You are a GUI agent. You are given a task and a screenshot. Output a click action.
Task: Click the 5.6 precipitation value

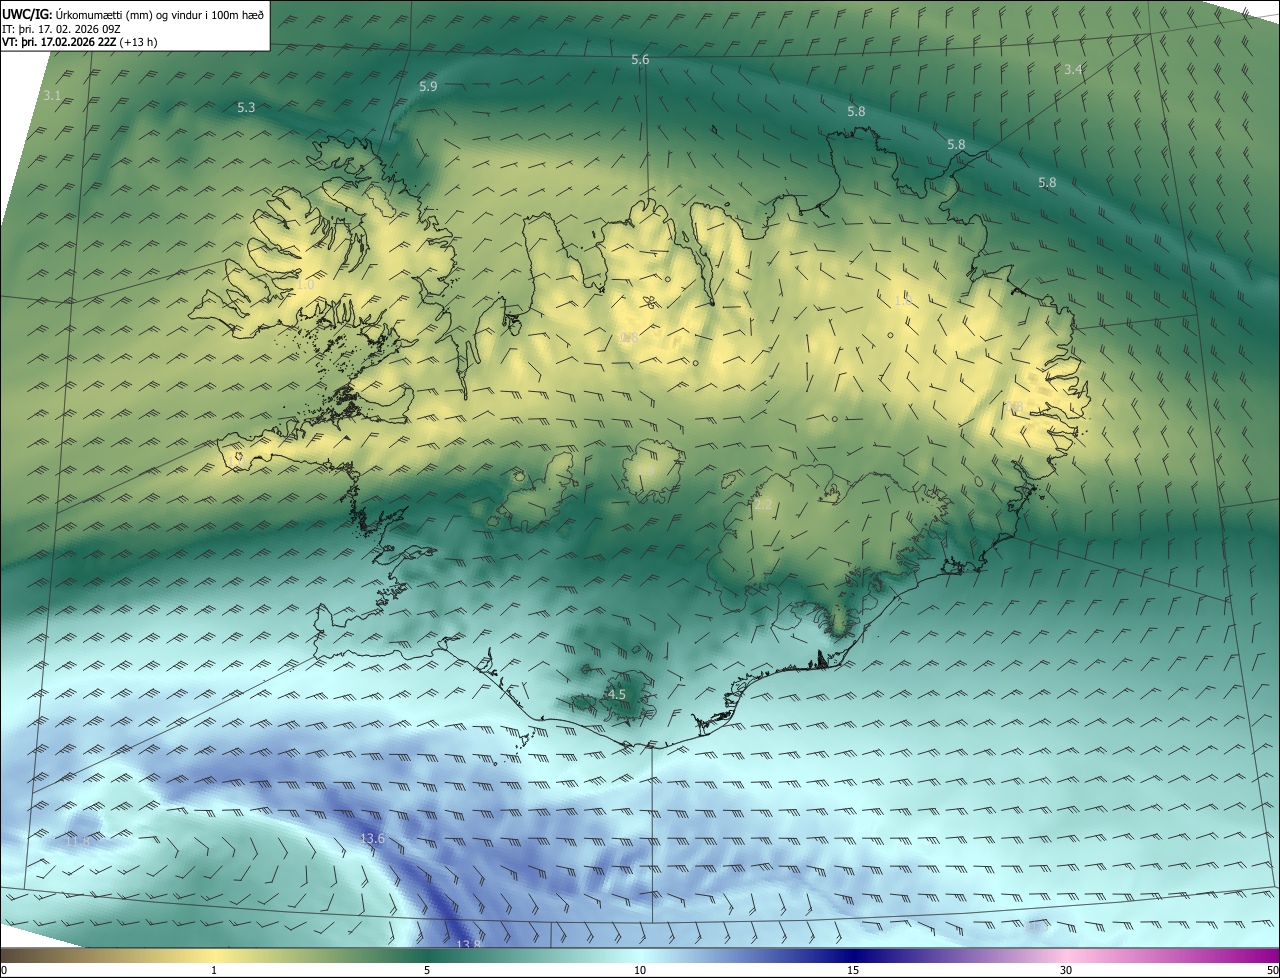(x=640, y=60)
